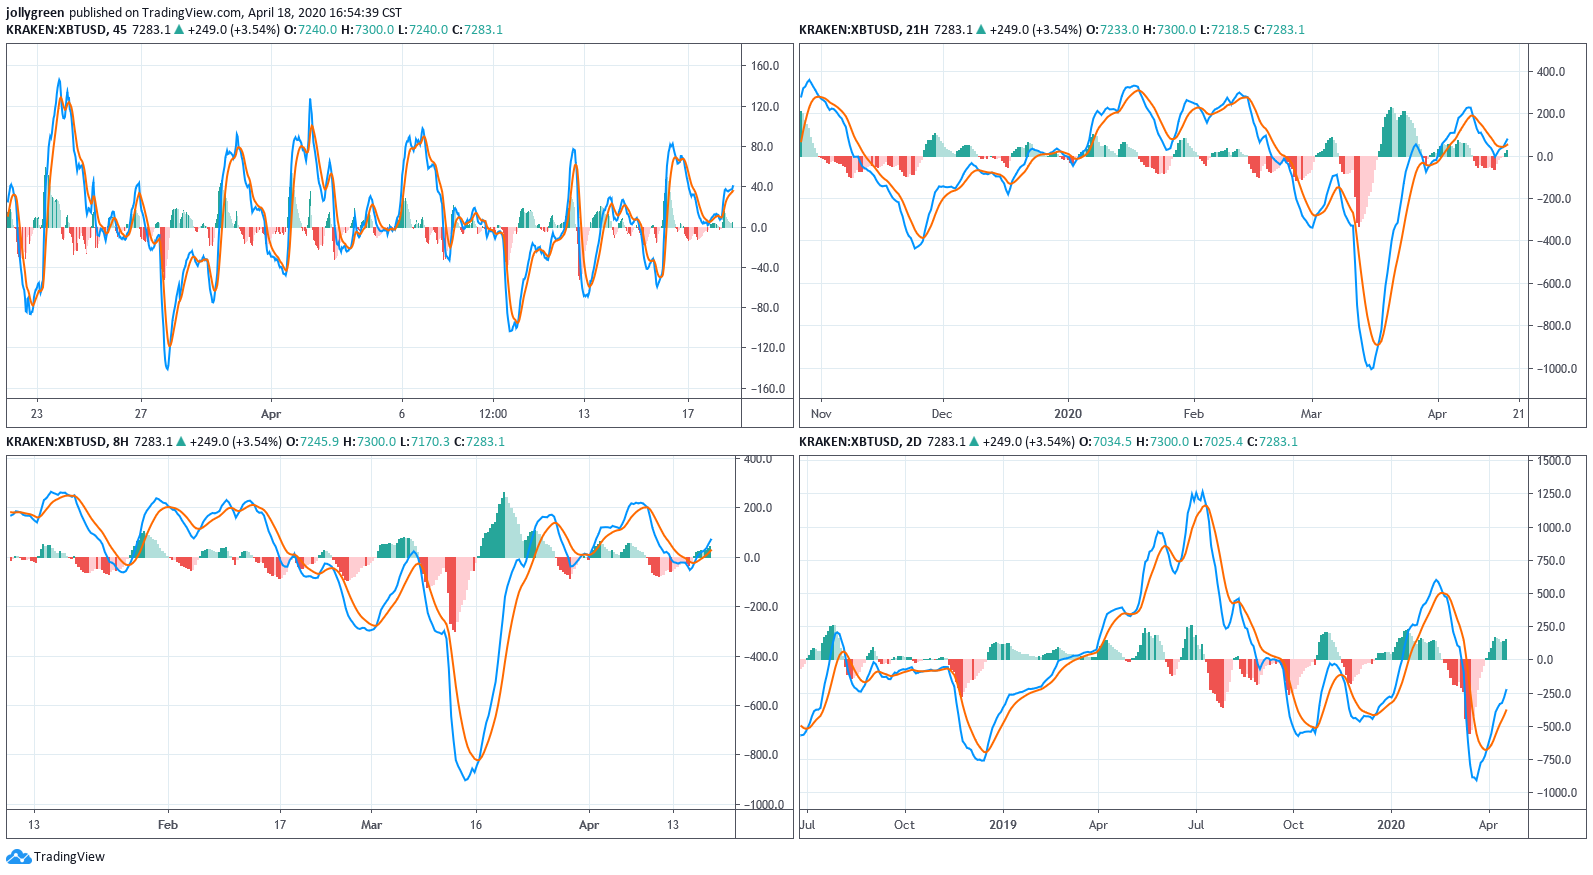Click the 6 date label on the 45 chart

point(402,414)
